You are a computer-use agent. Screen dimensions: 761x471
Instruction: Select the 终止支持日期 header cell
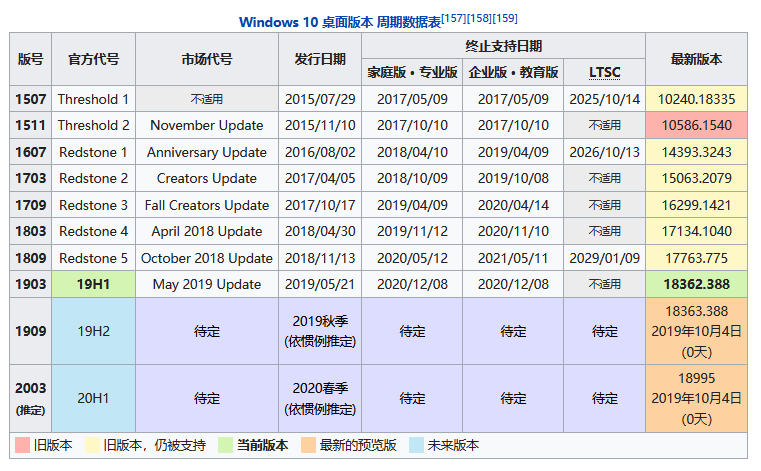click(x=503, y=46)
